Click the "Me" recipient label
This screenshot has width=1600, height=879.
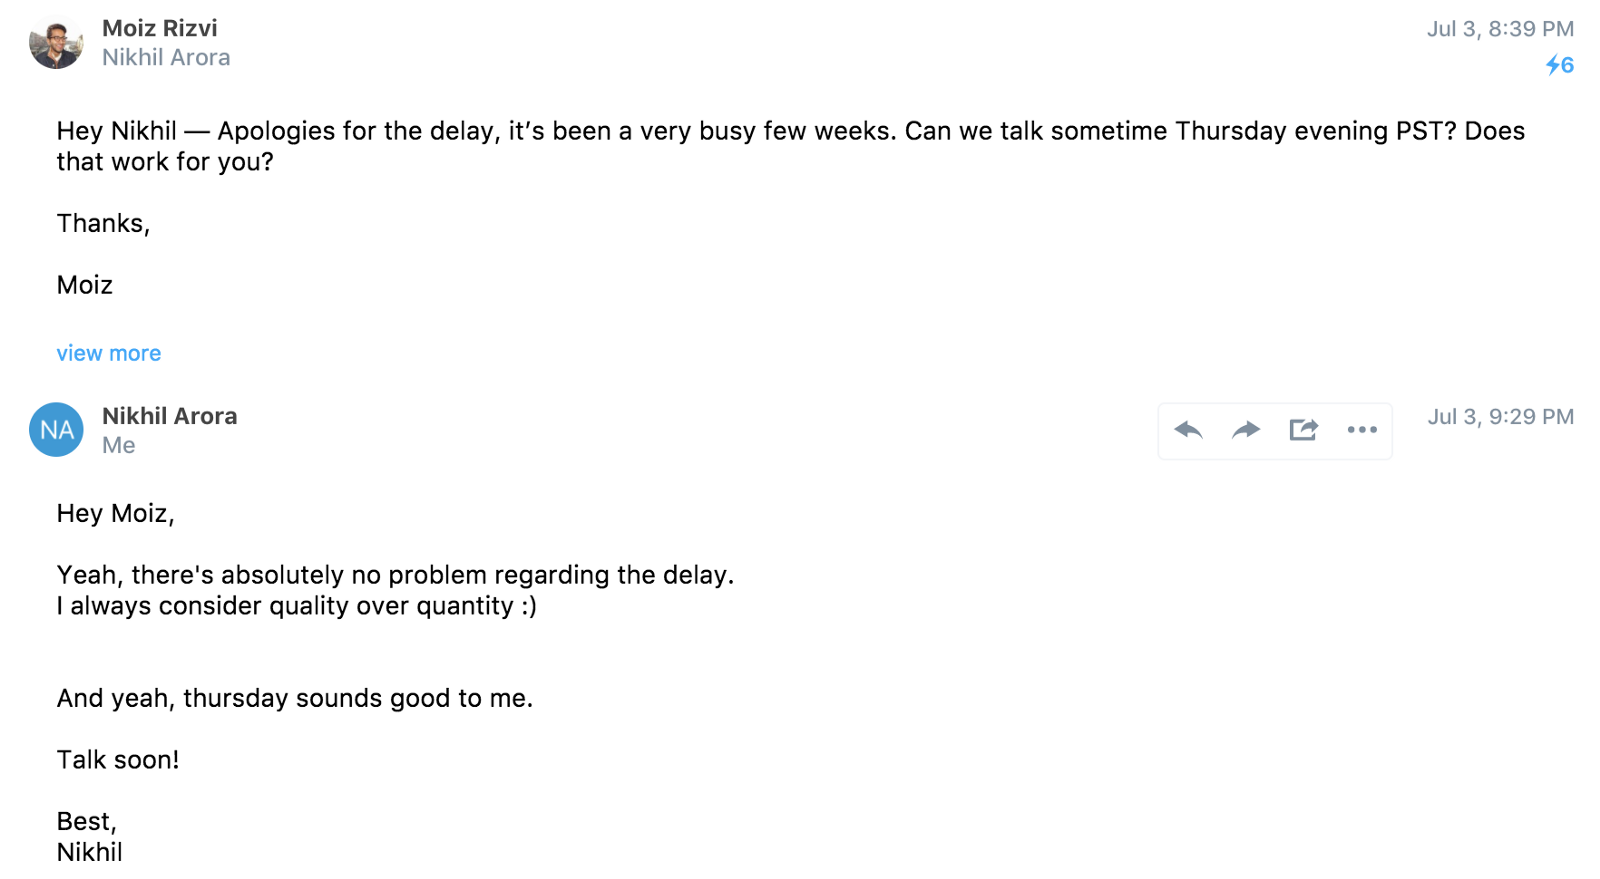[118, 446]
